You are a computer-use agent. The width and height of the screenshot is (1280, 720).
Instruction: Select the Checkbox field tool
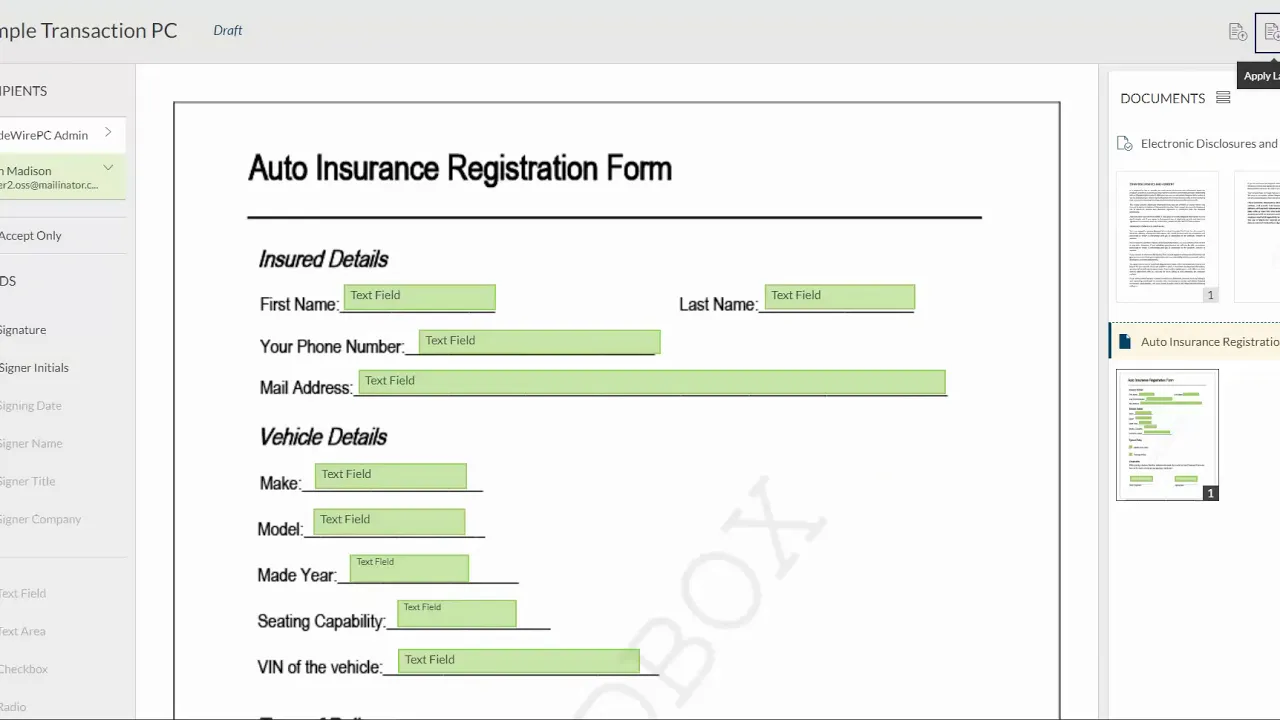24,669
